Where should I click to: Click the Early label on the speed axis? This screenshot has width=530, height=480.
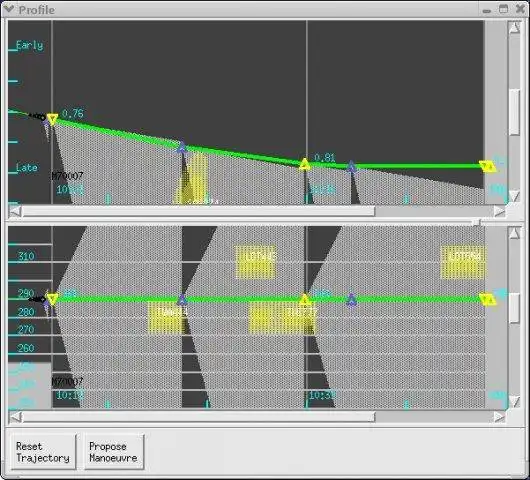tap(29, 45)
